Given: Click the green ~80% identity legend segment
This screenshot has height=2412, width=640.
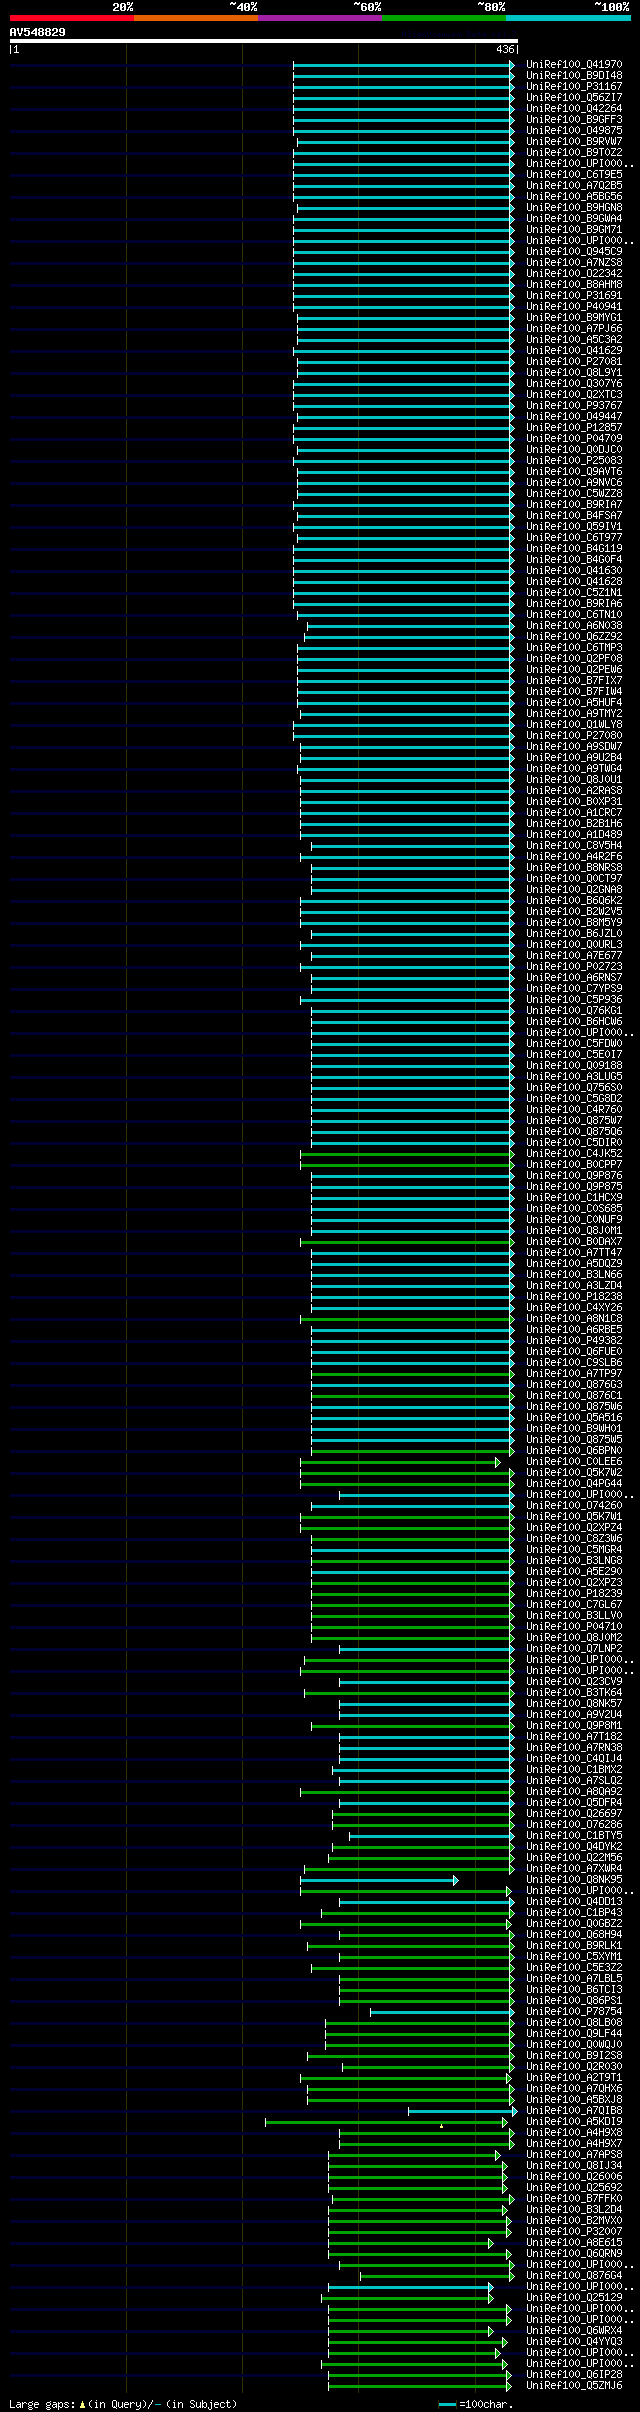Looking at the screenshot, I should [x=443, y=18].
